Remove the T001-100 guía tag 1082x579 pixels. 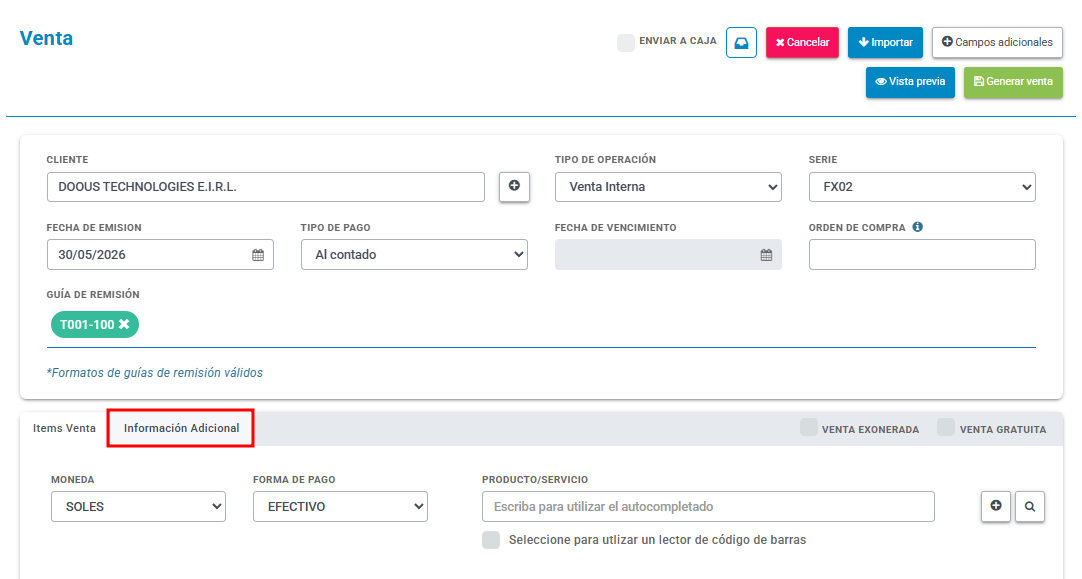pyautogui.click(x=124, y=324)
